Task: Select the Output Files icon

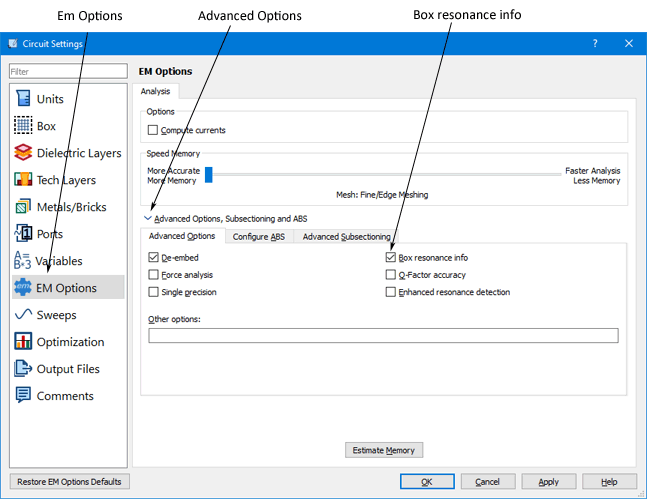Action: [x=23, y=369]
